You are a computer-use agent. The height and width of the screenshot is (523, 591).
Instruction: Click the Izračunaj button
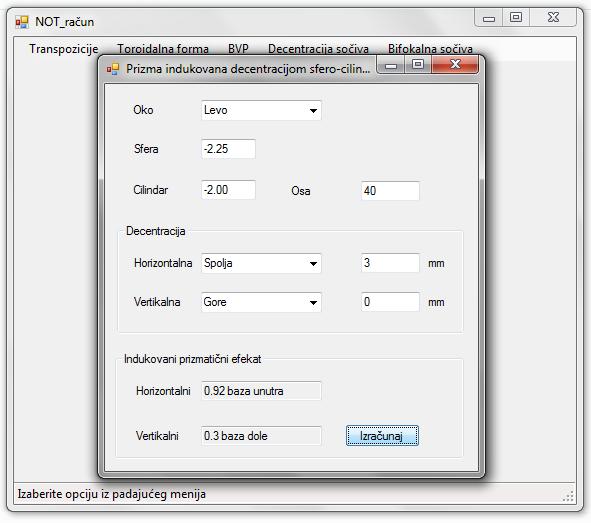(382, 436)
